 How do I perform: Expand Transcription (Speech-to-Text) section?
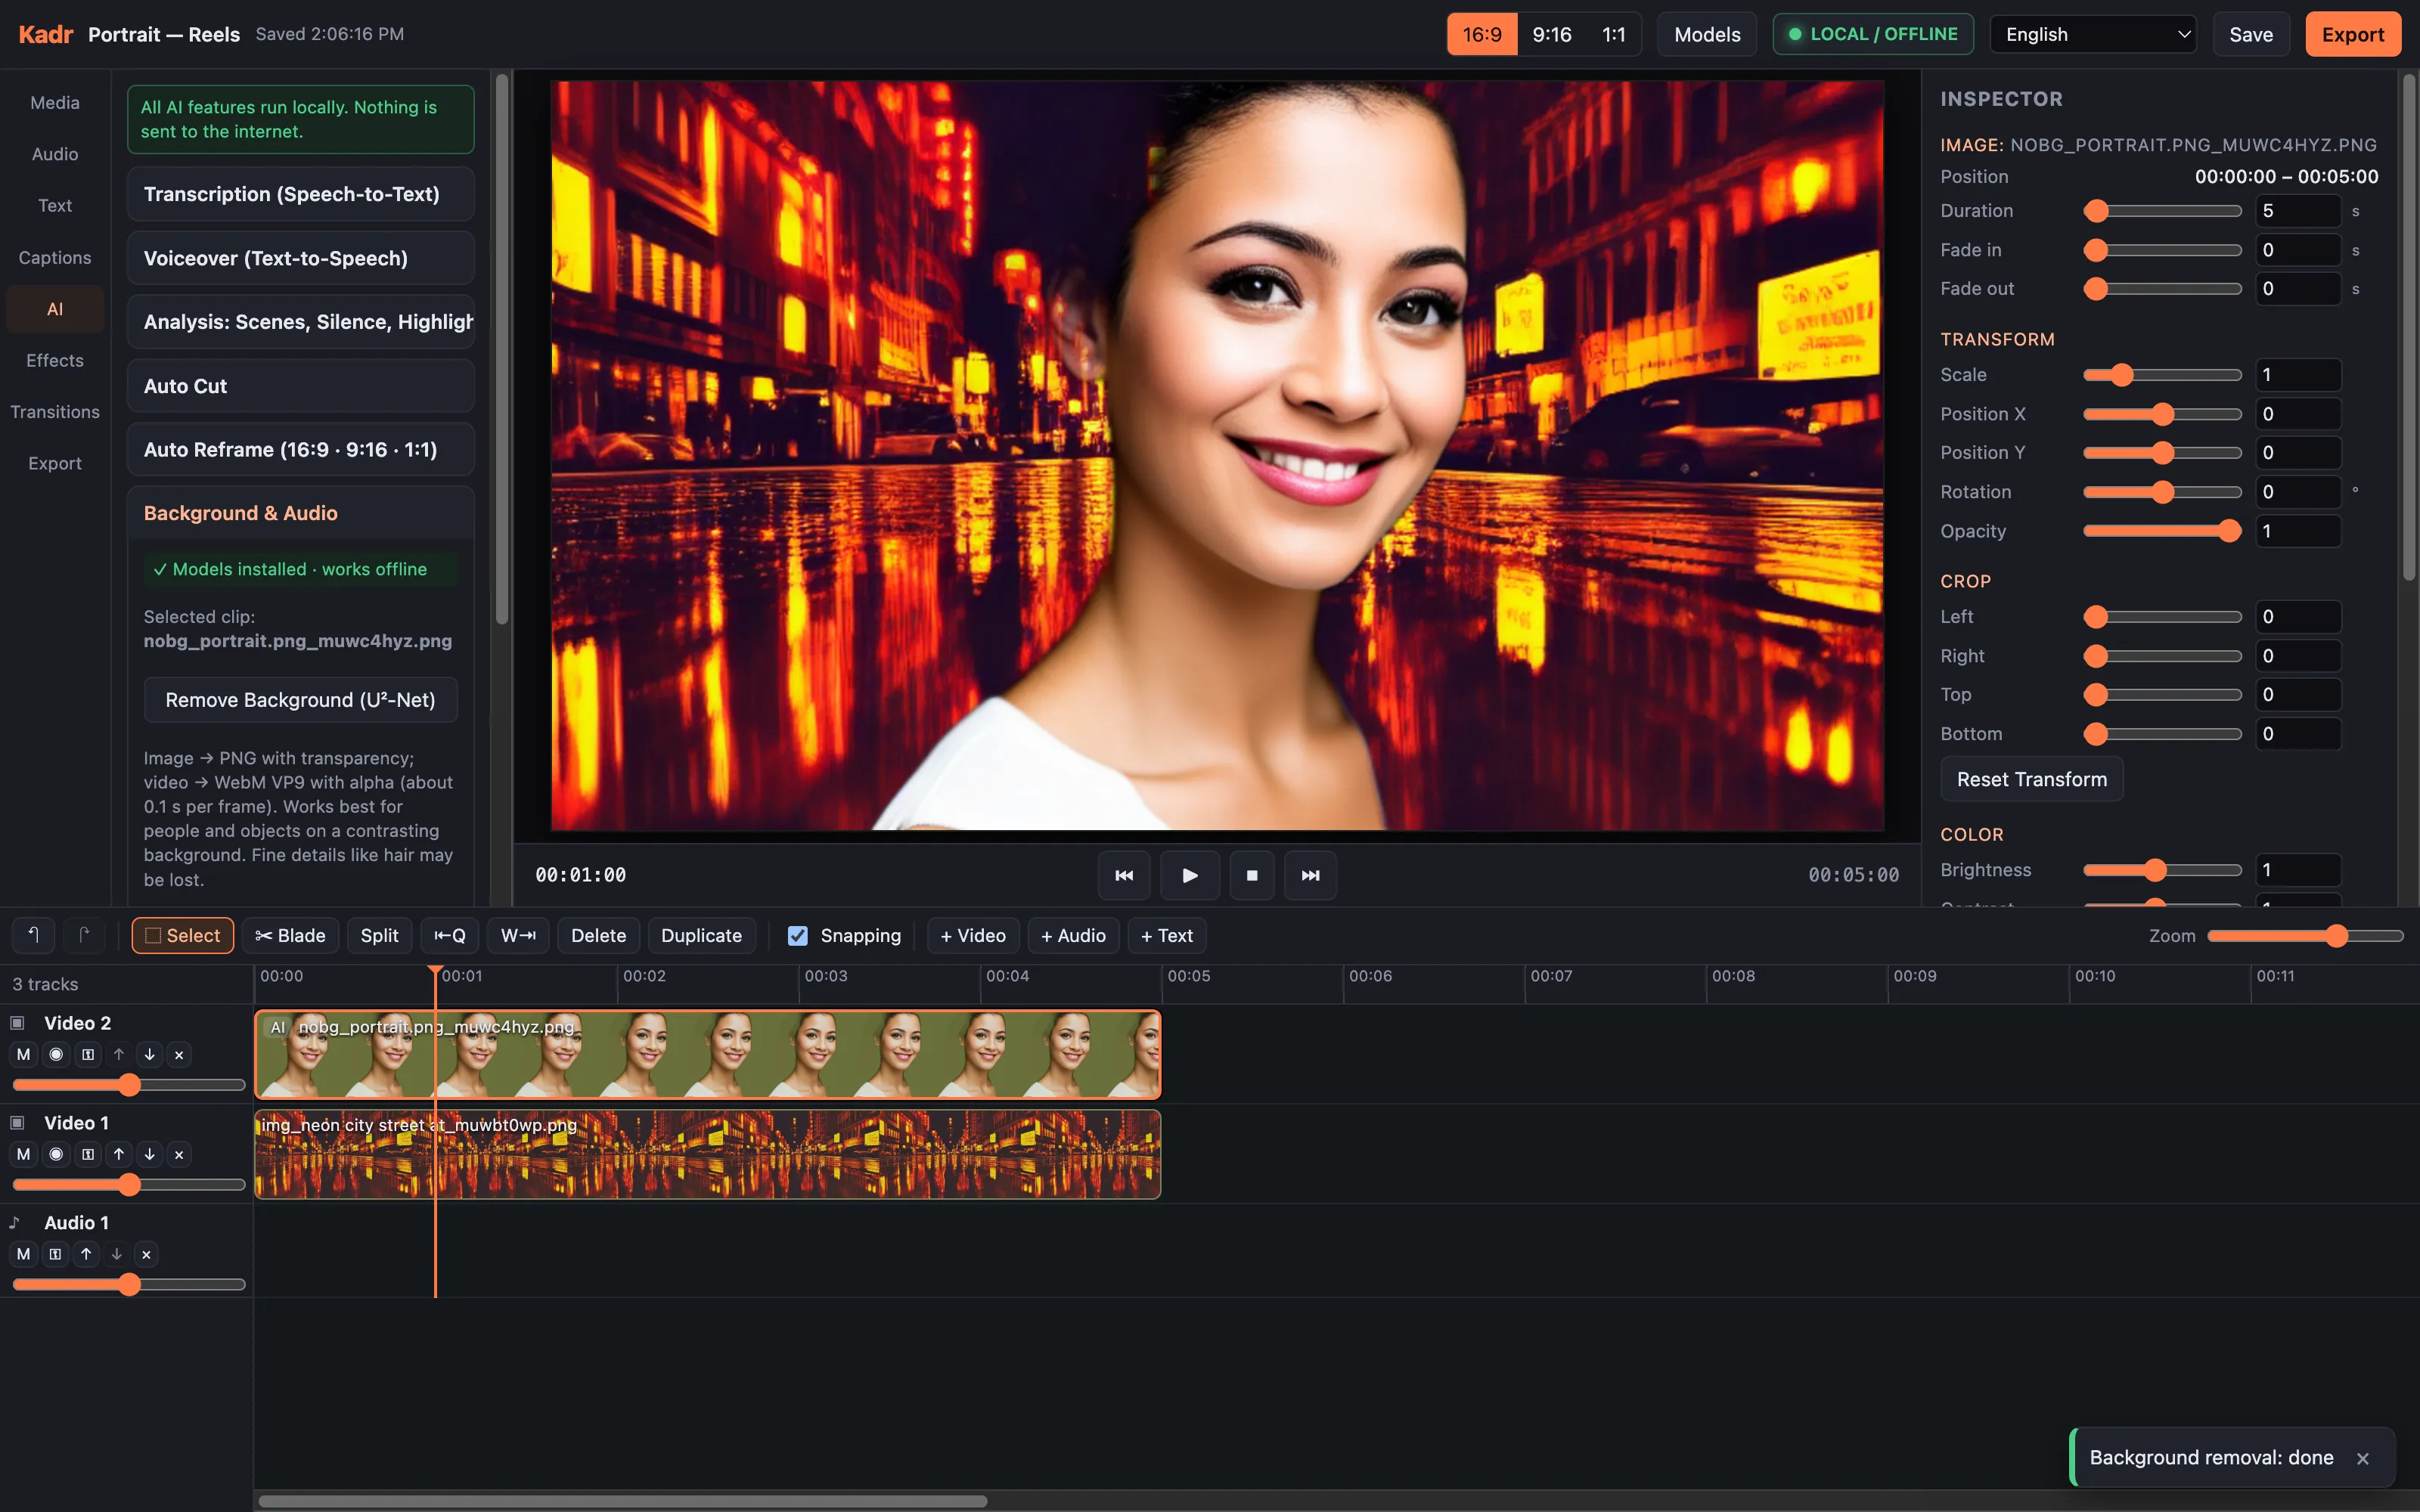(x=300, y=194)
